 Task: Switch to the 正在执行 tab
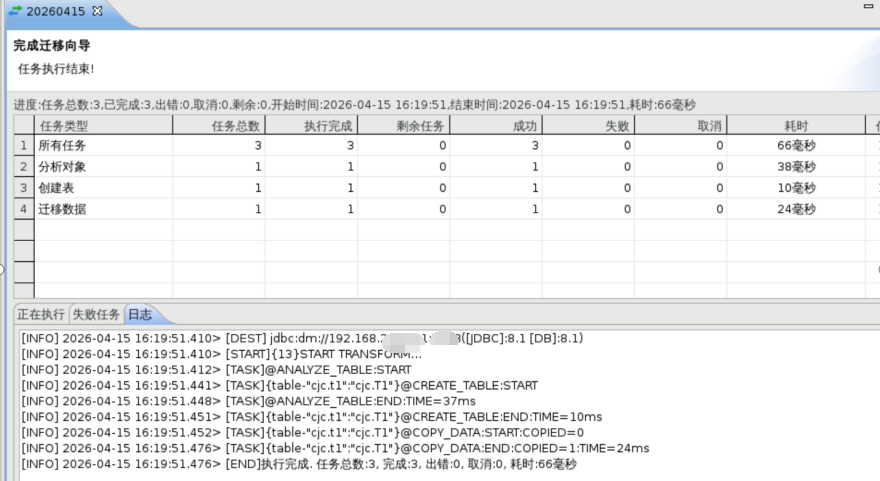[41, 314]
